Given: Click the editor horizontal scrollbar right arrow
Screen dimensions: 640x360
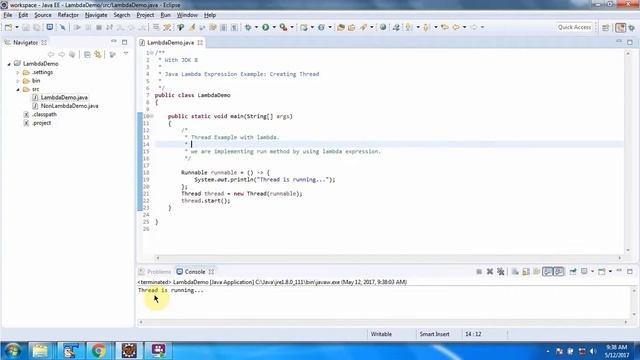Looking at the screenshot, I should [620, 258].
